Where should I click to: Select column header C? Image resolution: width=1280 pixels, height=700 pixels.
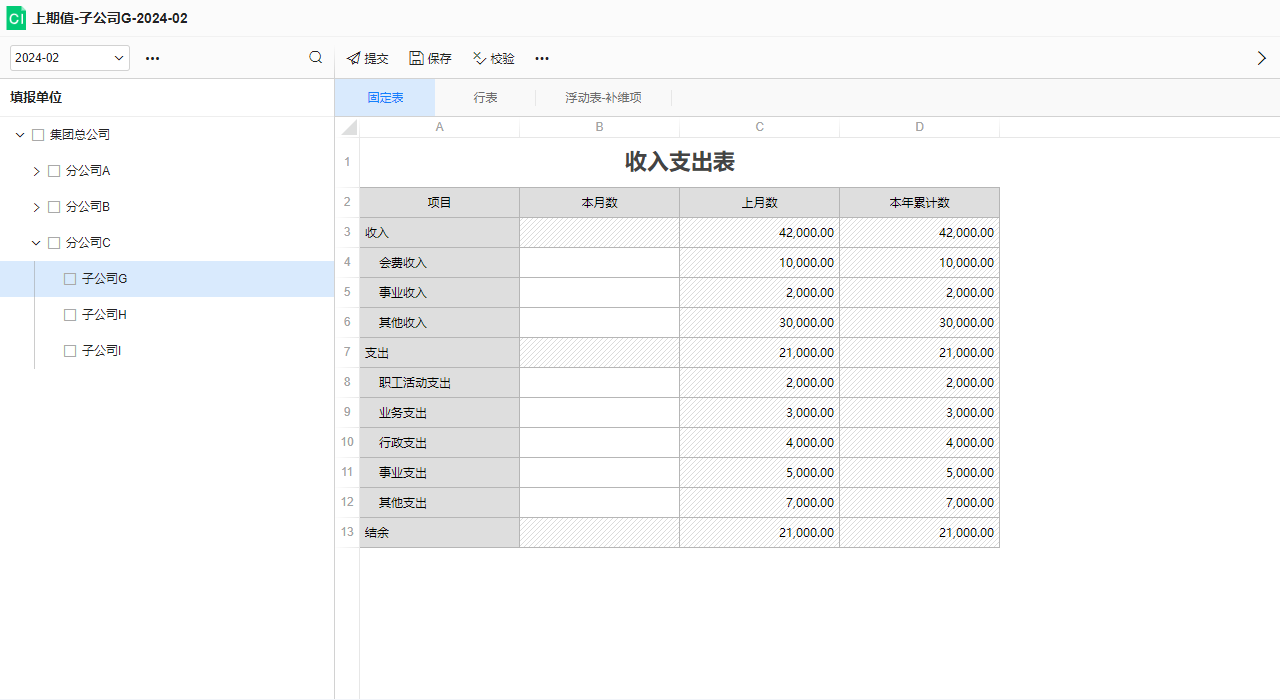coord(759,127)
